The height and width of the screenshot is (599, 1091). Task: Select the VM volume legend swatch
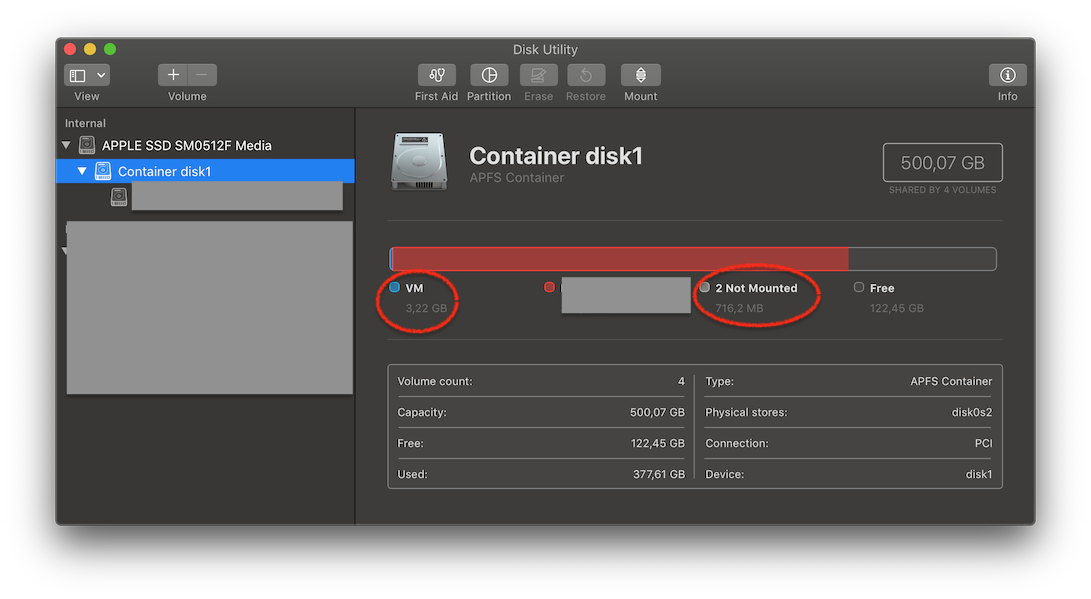[x=394, y=287]
